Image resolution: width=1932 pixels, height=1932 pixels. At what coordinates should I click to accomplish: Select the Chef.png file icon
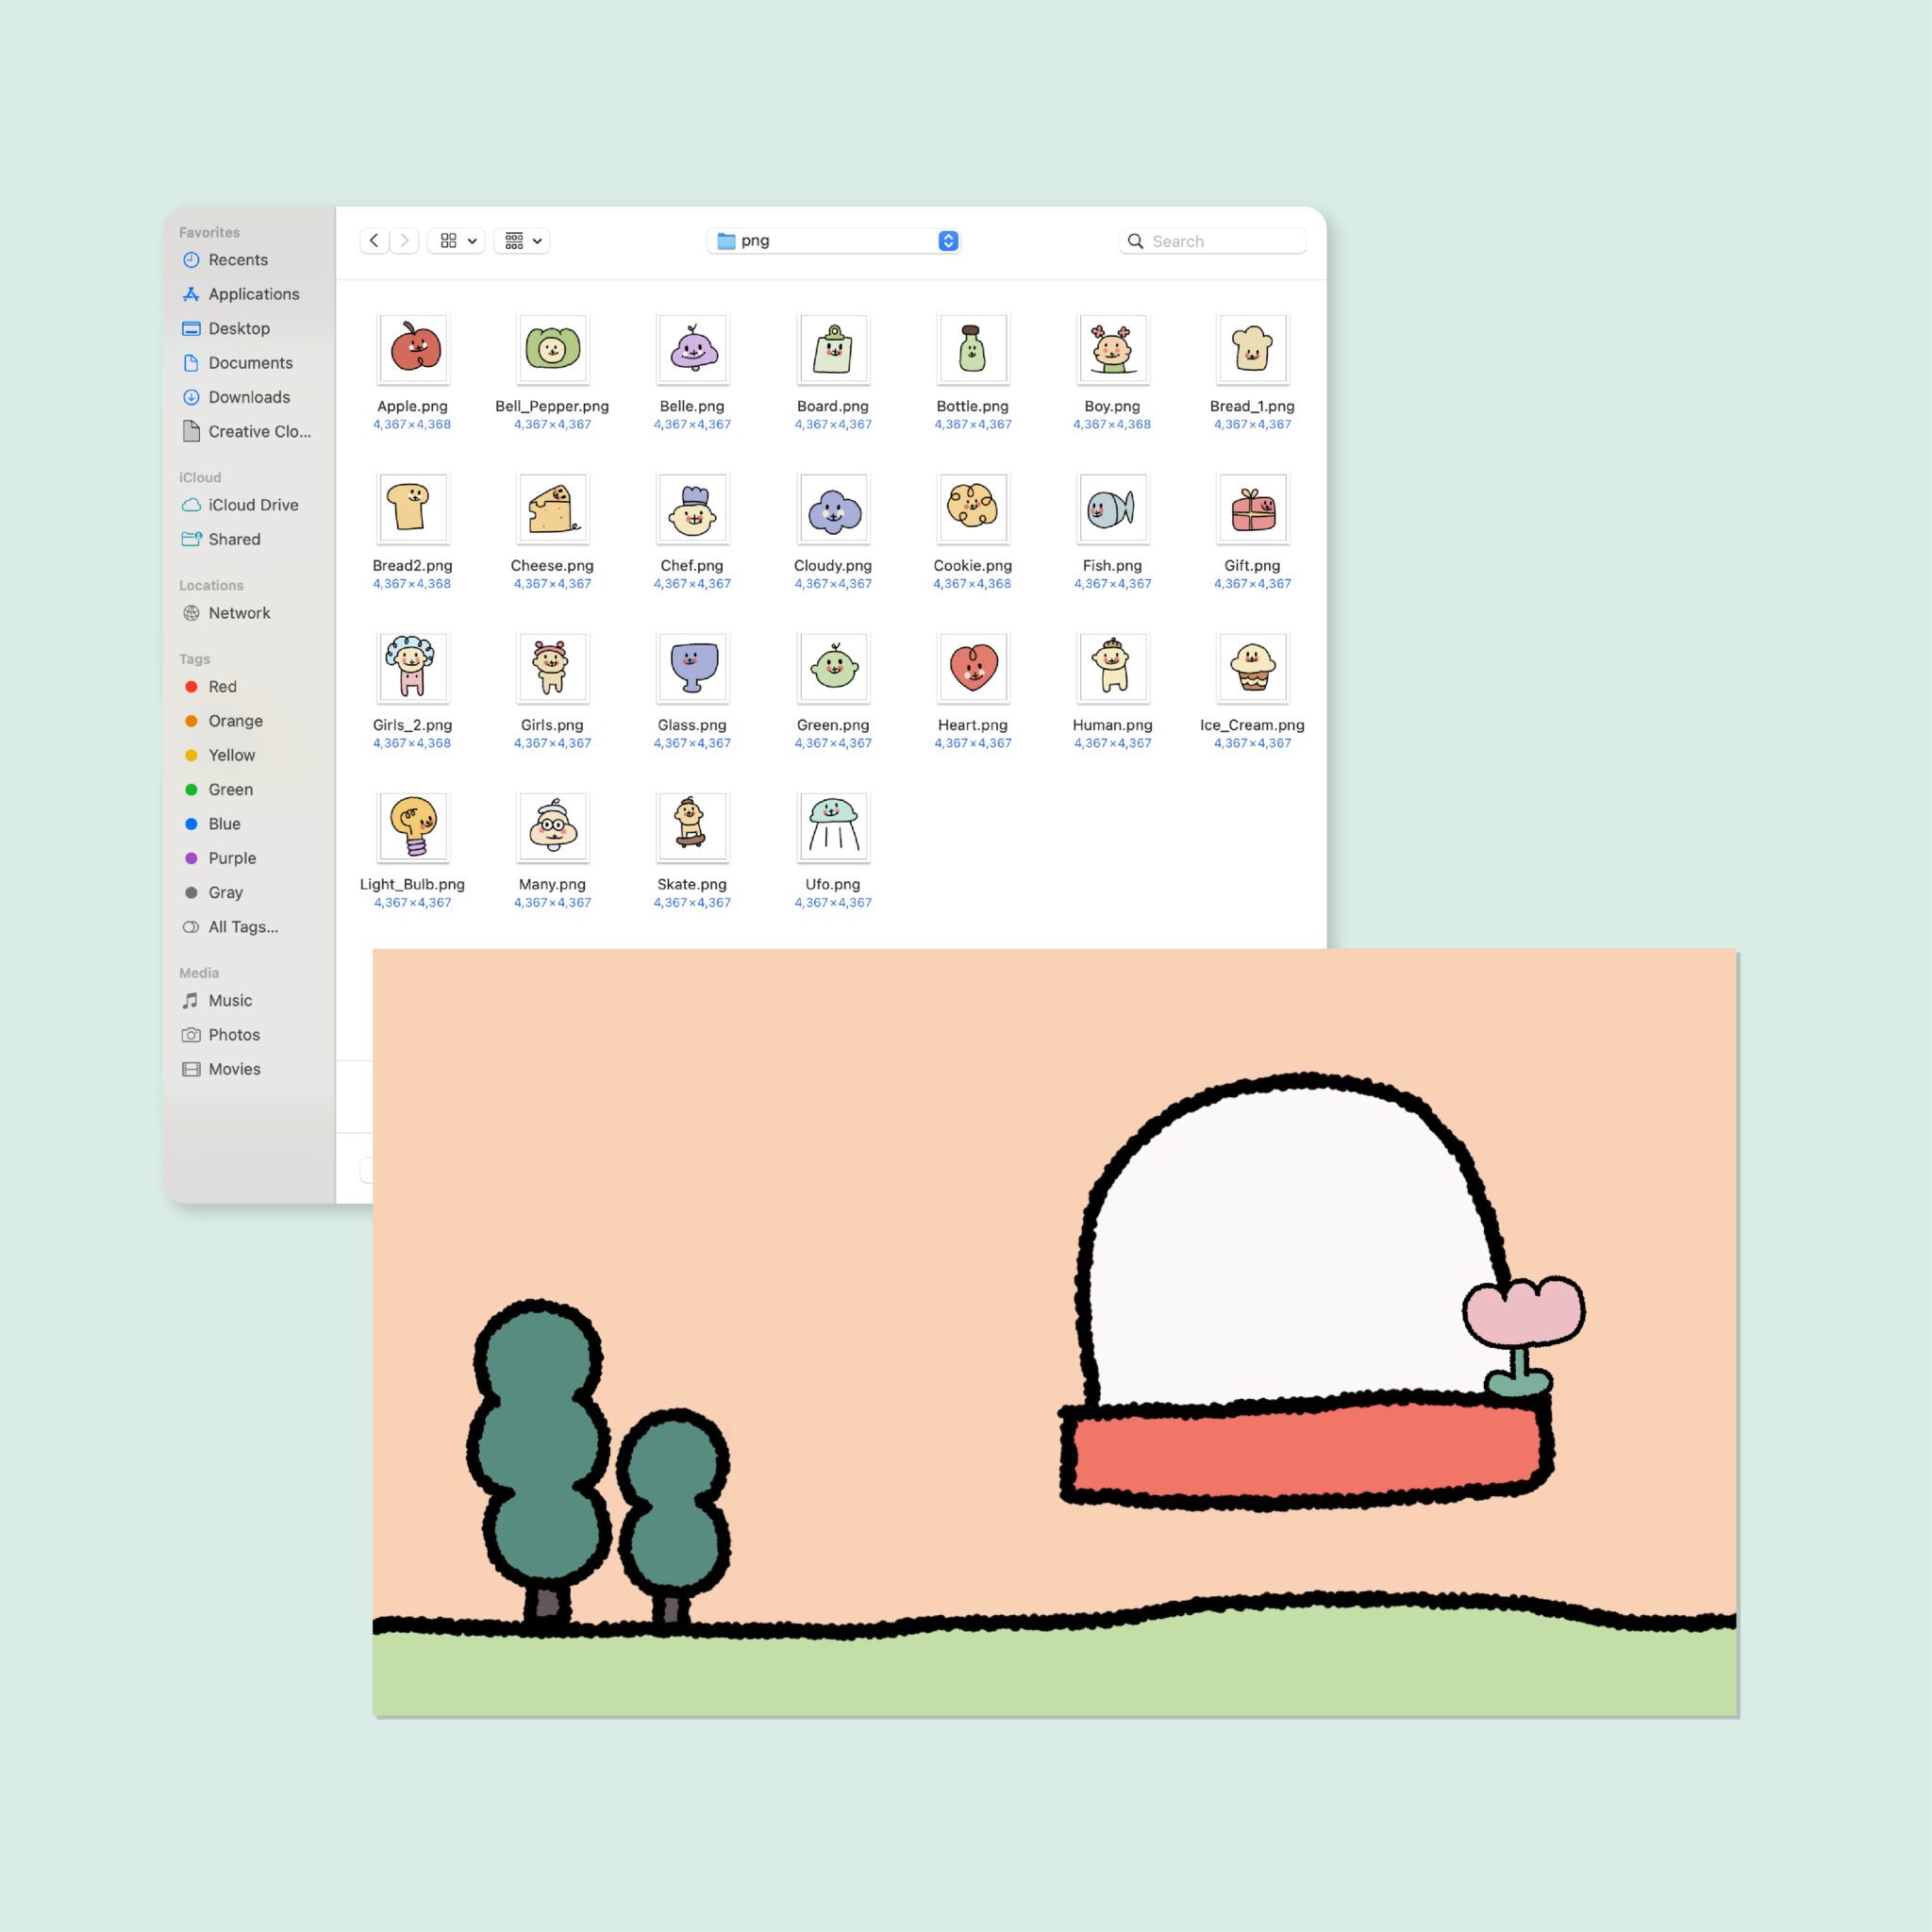click(692, 508)
